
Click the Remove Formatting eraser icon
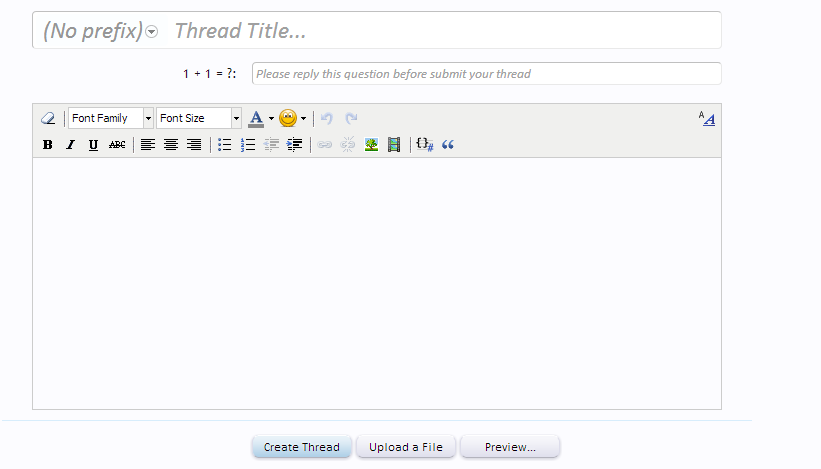48,118
